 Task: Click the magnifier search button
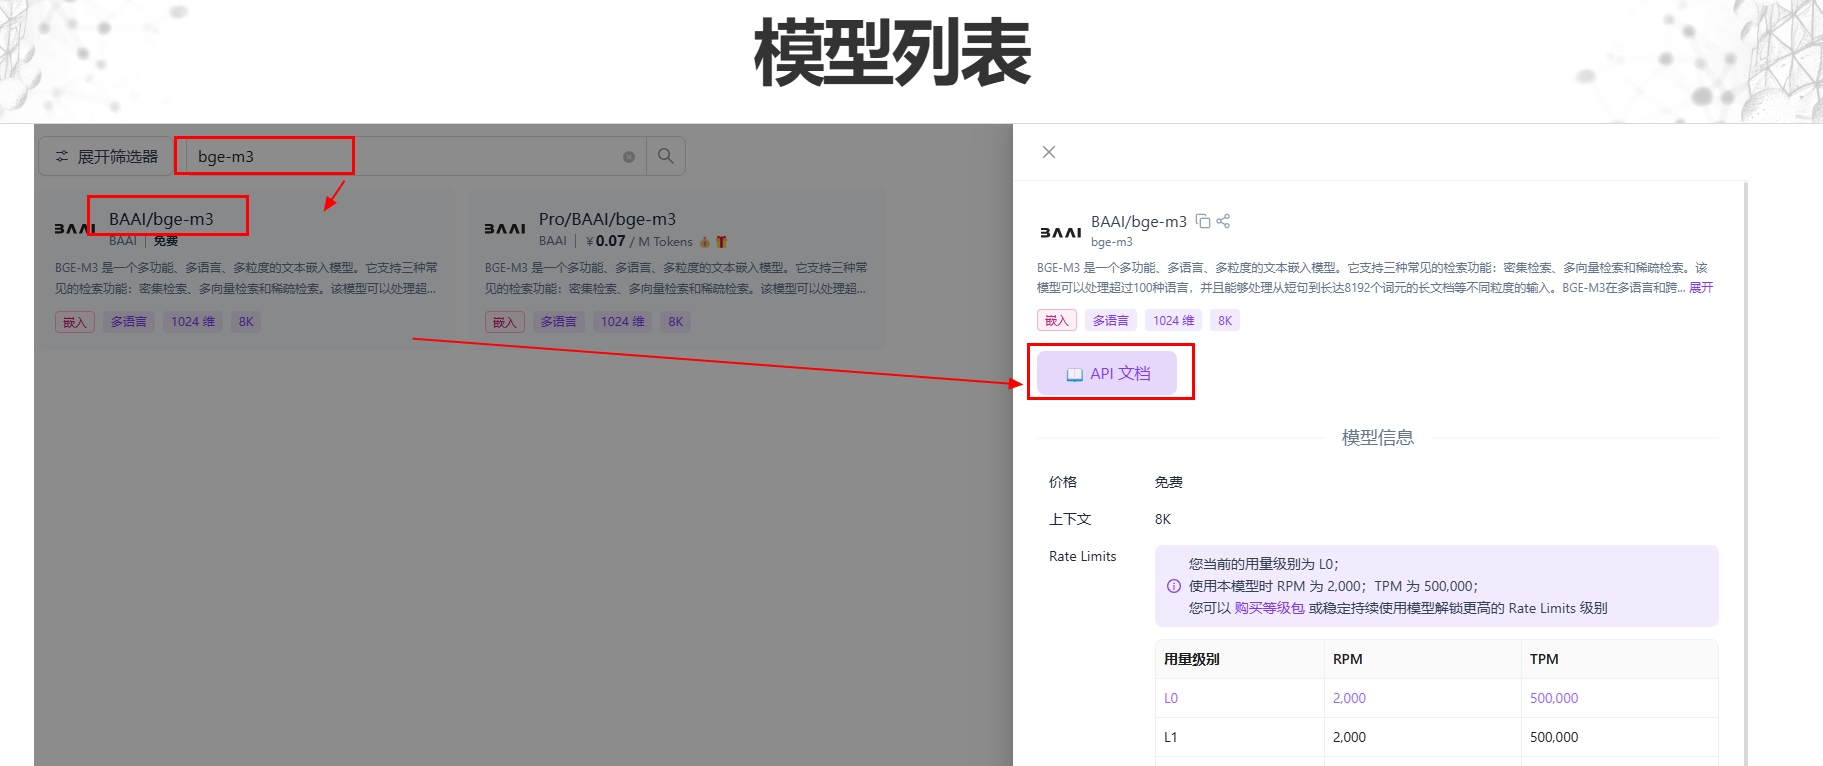tap(665, 156)
